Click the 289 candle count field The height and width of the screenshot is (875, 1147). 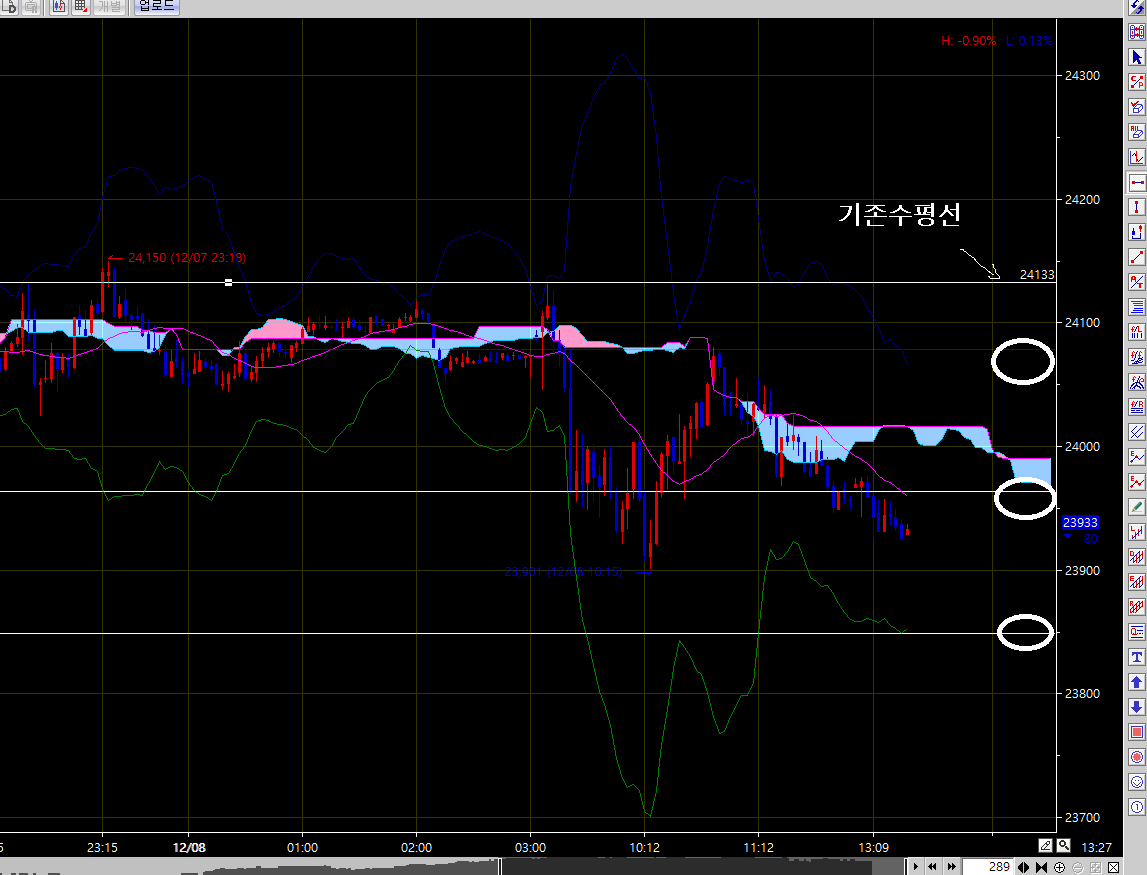pyautogui.click(x=986, y=866)
